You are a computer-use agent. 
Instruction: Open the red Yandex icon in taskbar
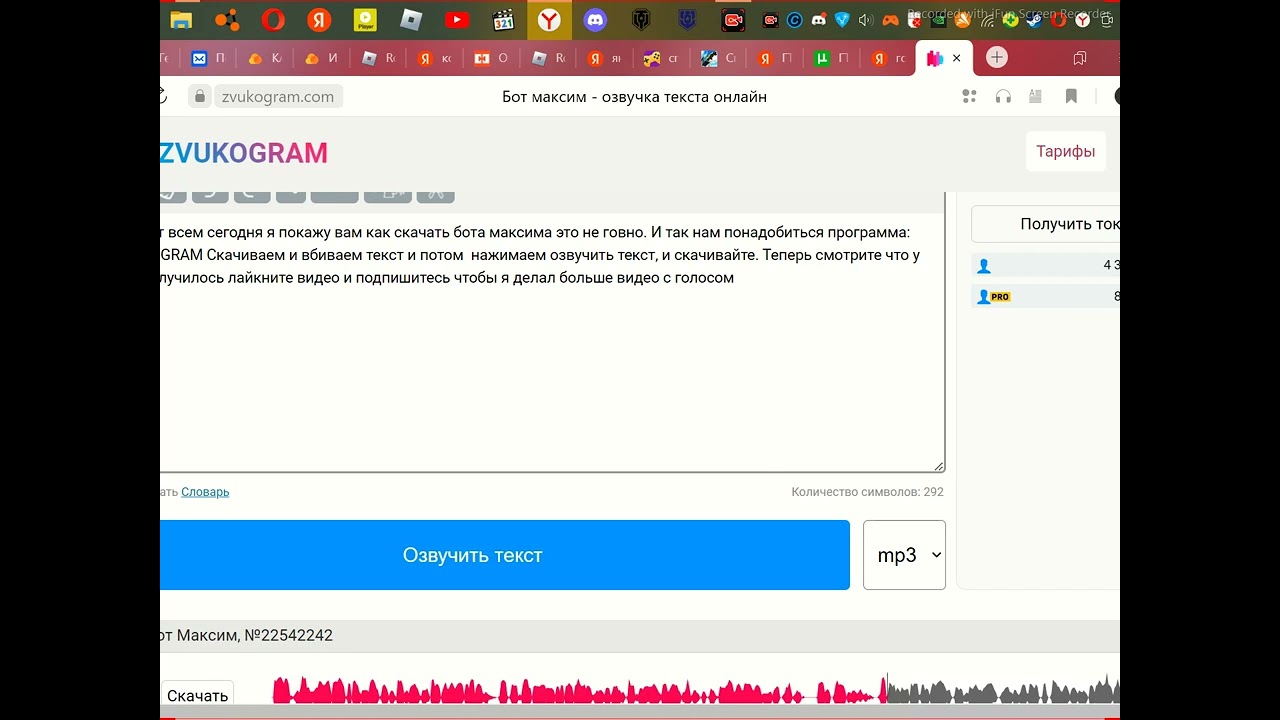319,19
